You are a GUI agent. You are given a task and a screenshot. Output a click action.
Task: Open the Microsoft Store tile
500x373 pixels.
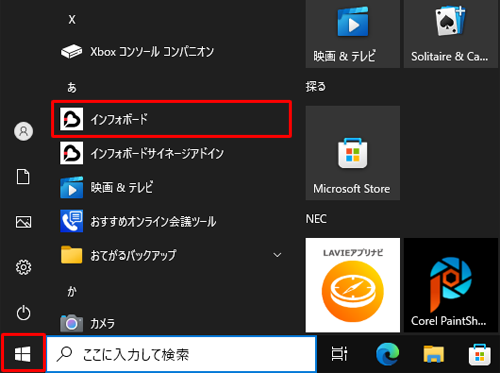click(353, 153)
